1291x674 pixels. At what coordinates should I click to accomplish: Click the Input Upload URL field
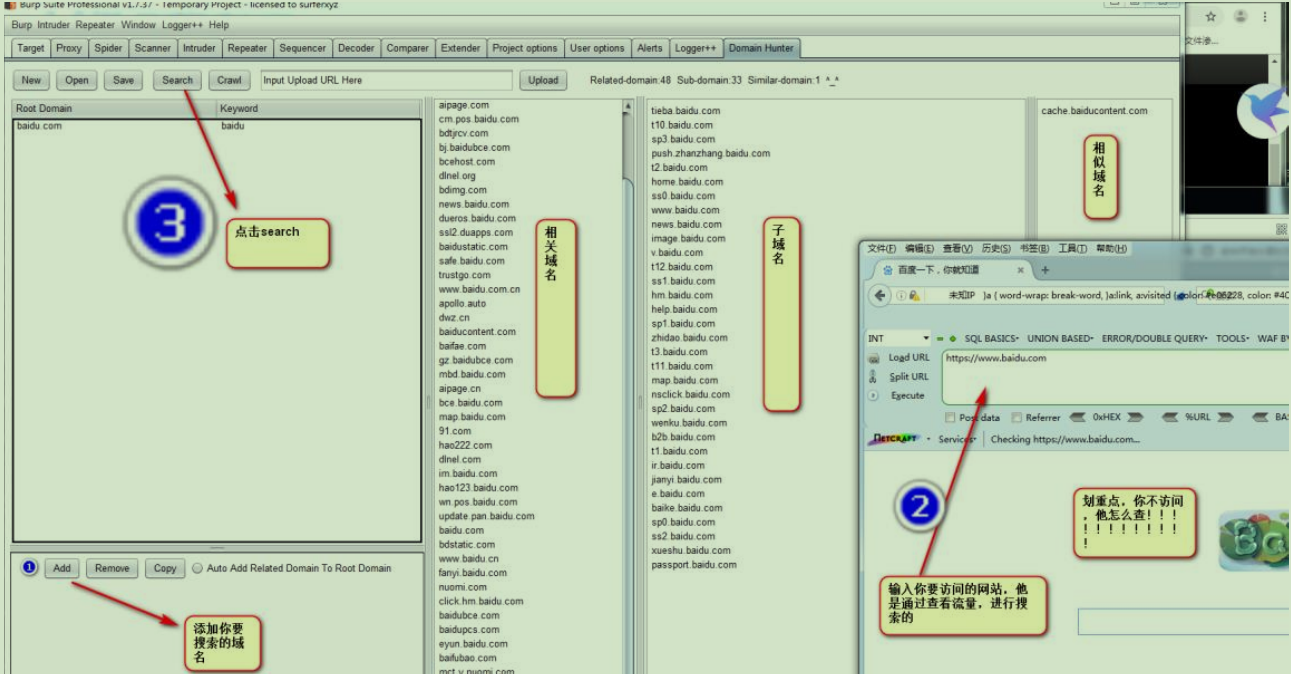pyautogui.click(x=386, y=80)
